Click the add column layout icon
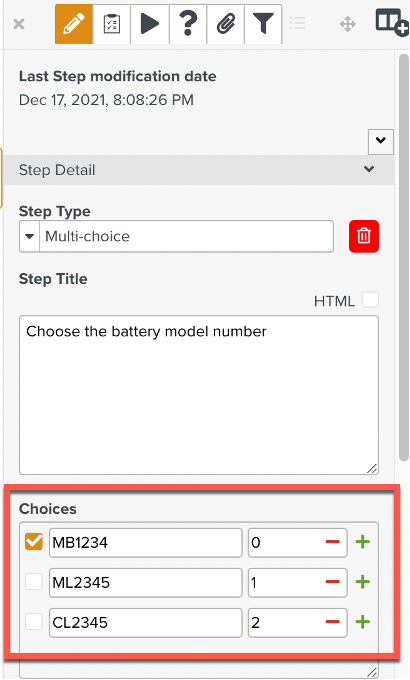The height and width of the screenshot is (680, 410). (391, 22)
